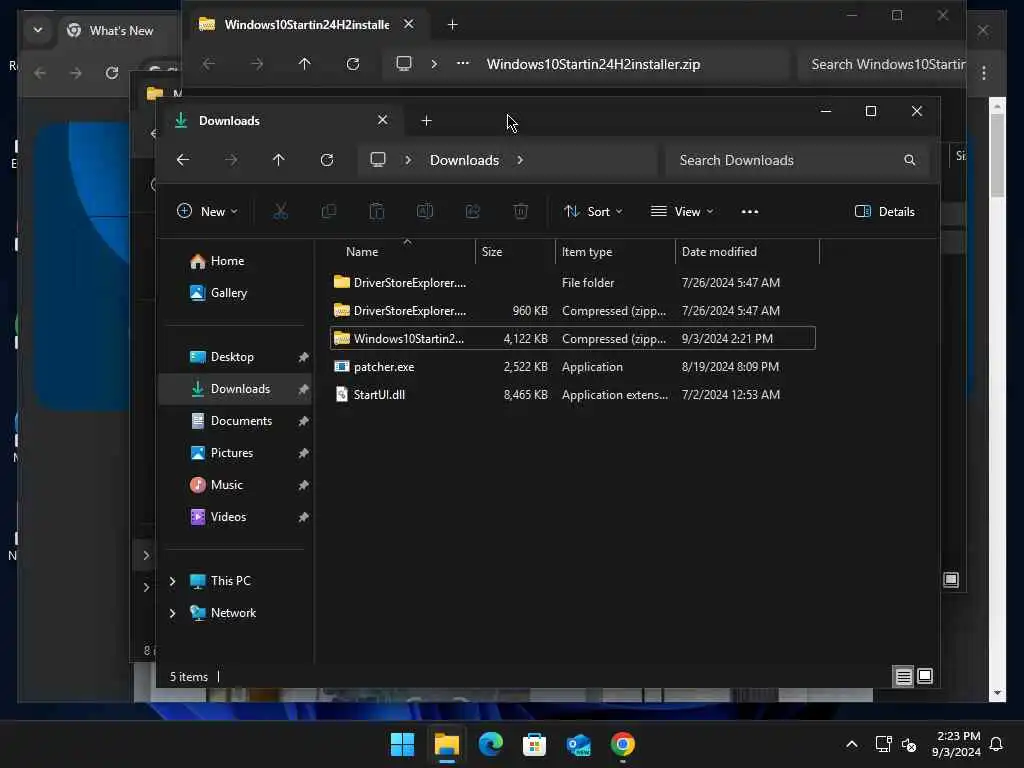Screen dimensions: 1024x768
Task: Open Outlook from the taskbar
Action: tap(579, 744)
